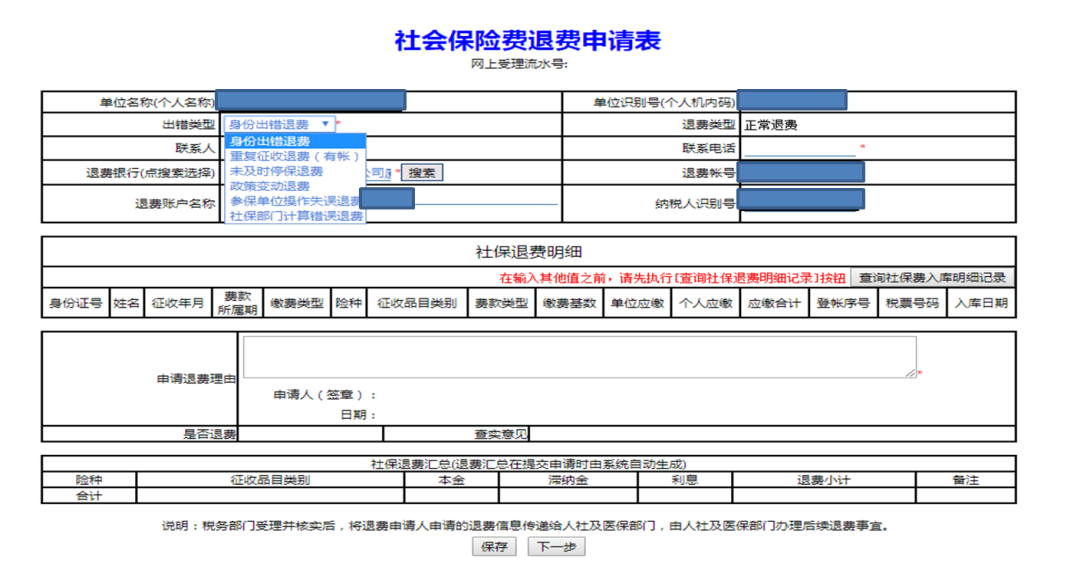
Task: Click the 退费类型 label
Action: tap(709, 125)
